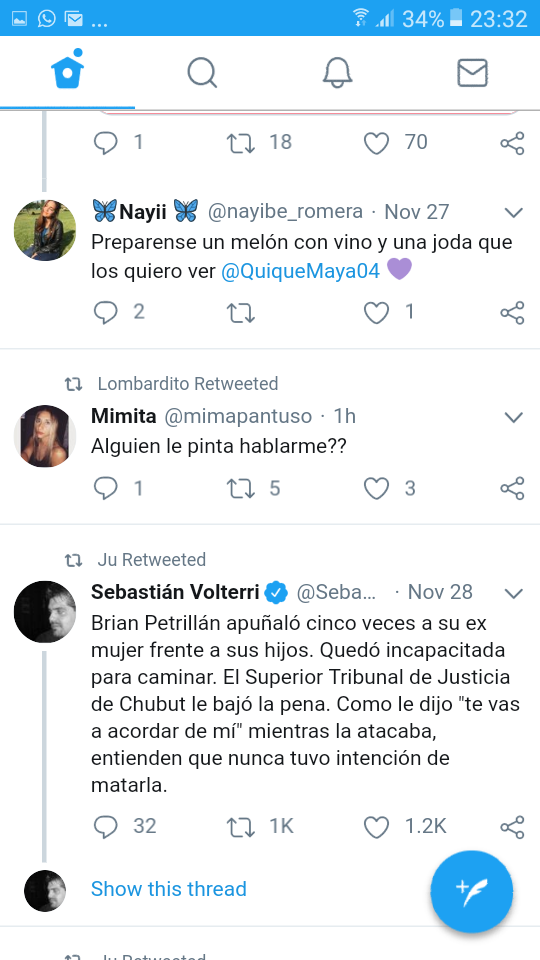Open the Notifications bell tab

[x=337, y=73]
